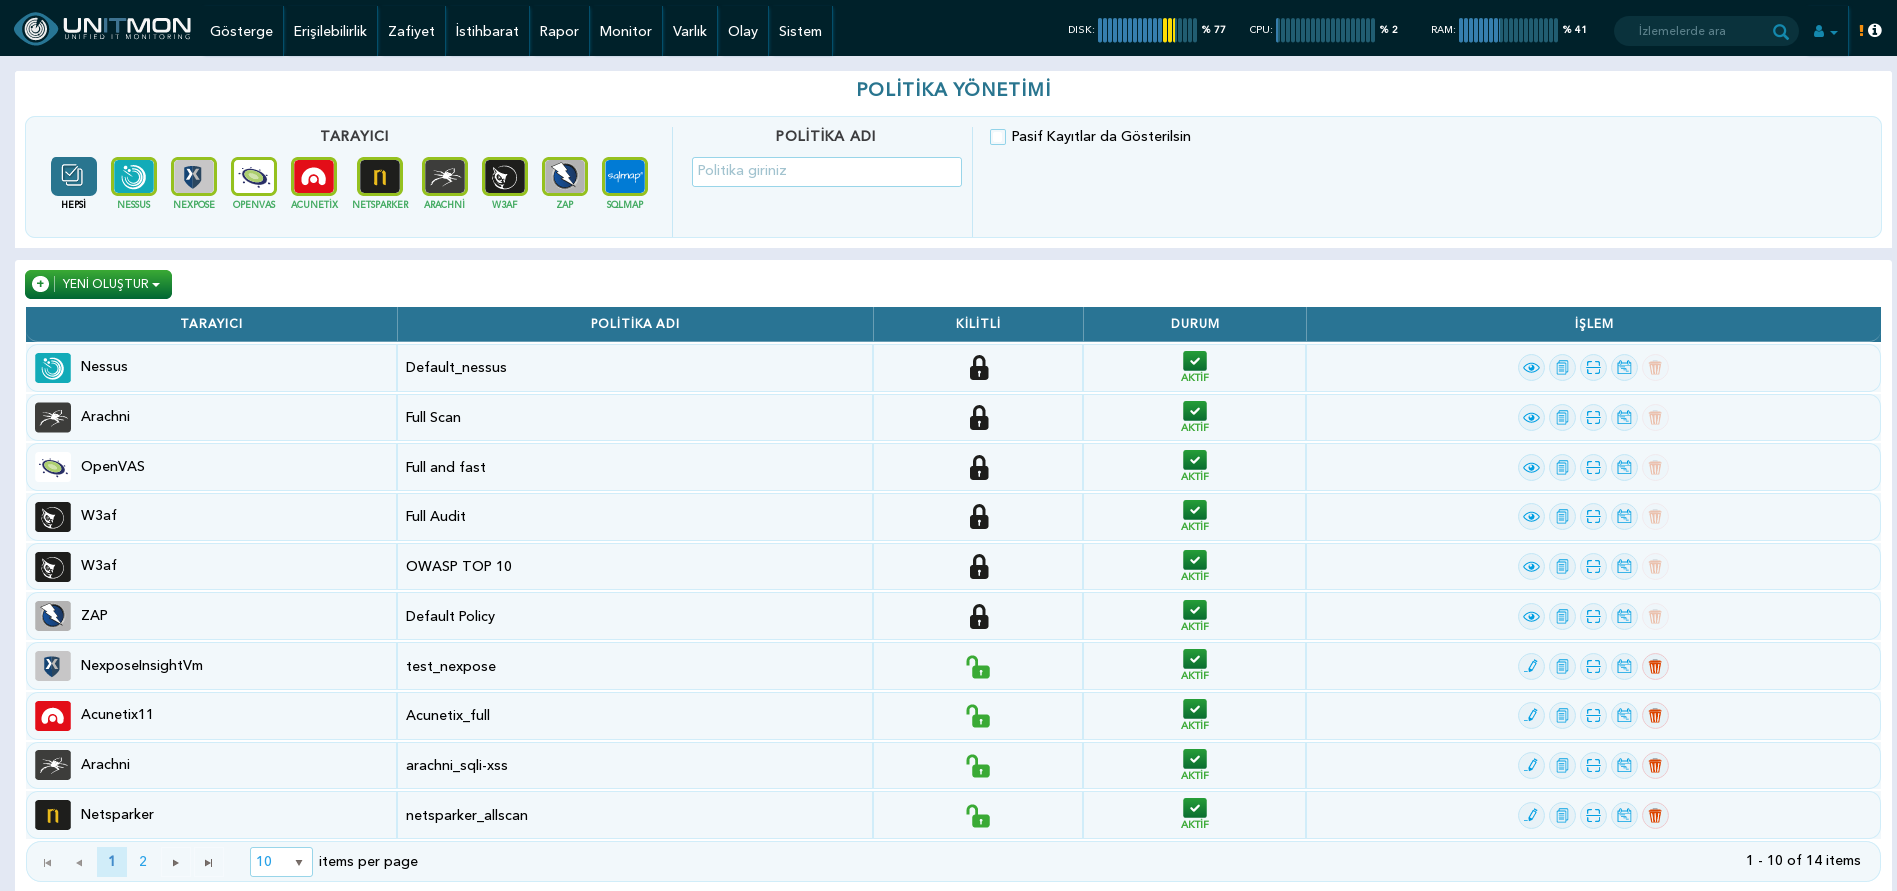1897x891 pixels.
Task: Open the Rapor menu
Action: click(x=559, y=31)
